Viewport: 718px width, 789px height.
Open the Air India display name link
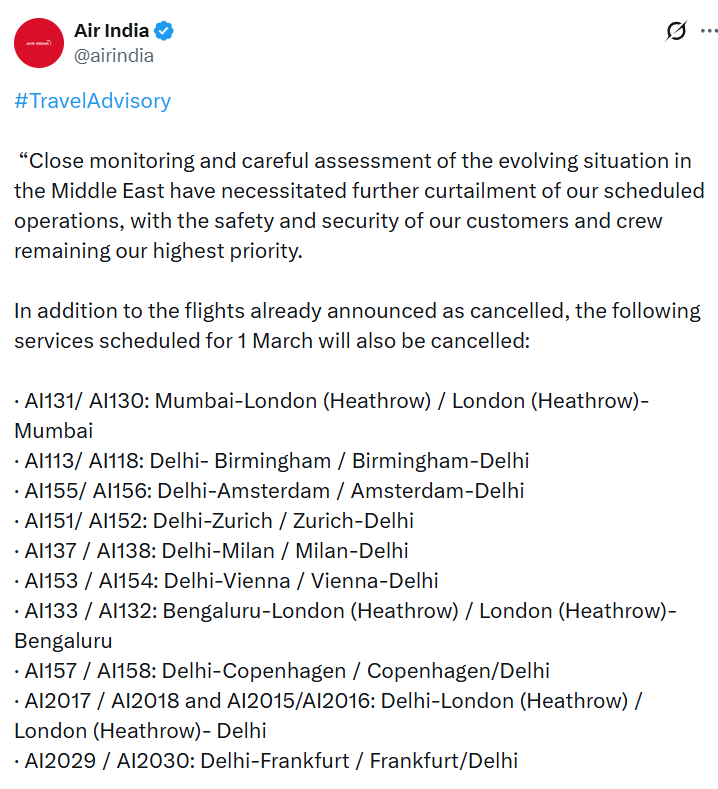[x=111, y=31]
